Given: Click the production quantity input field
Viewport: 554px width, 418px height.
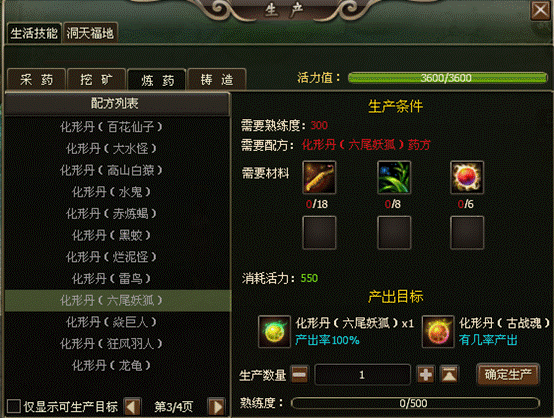Looking at the screenshot, I should click(x=362, y=375).
